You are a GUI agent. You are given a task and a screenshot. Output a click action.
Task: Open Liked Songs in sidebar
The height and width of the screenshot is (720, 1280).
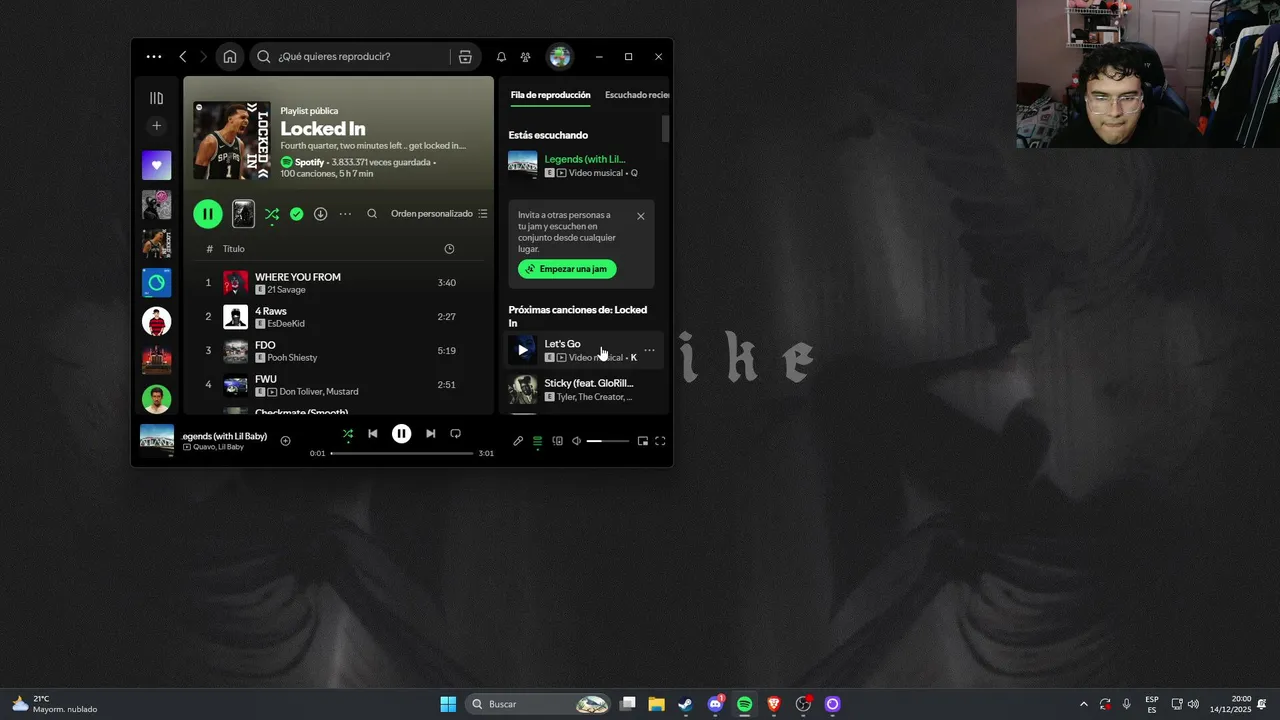pos(156,165)
